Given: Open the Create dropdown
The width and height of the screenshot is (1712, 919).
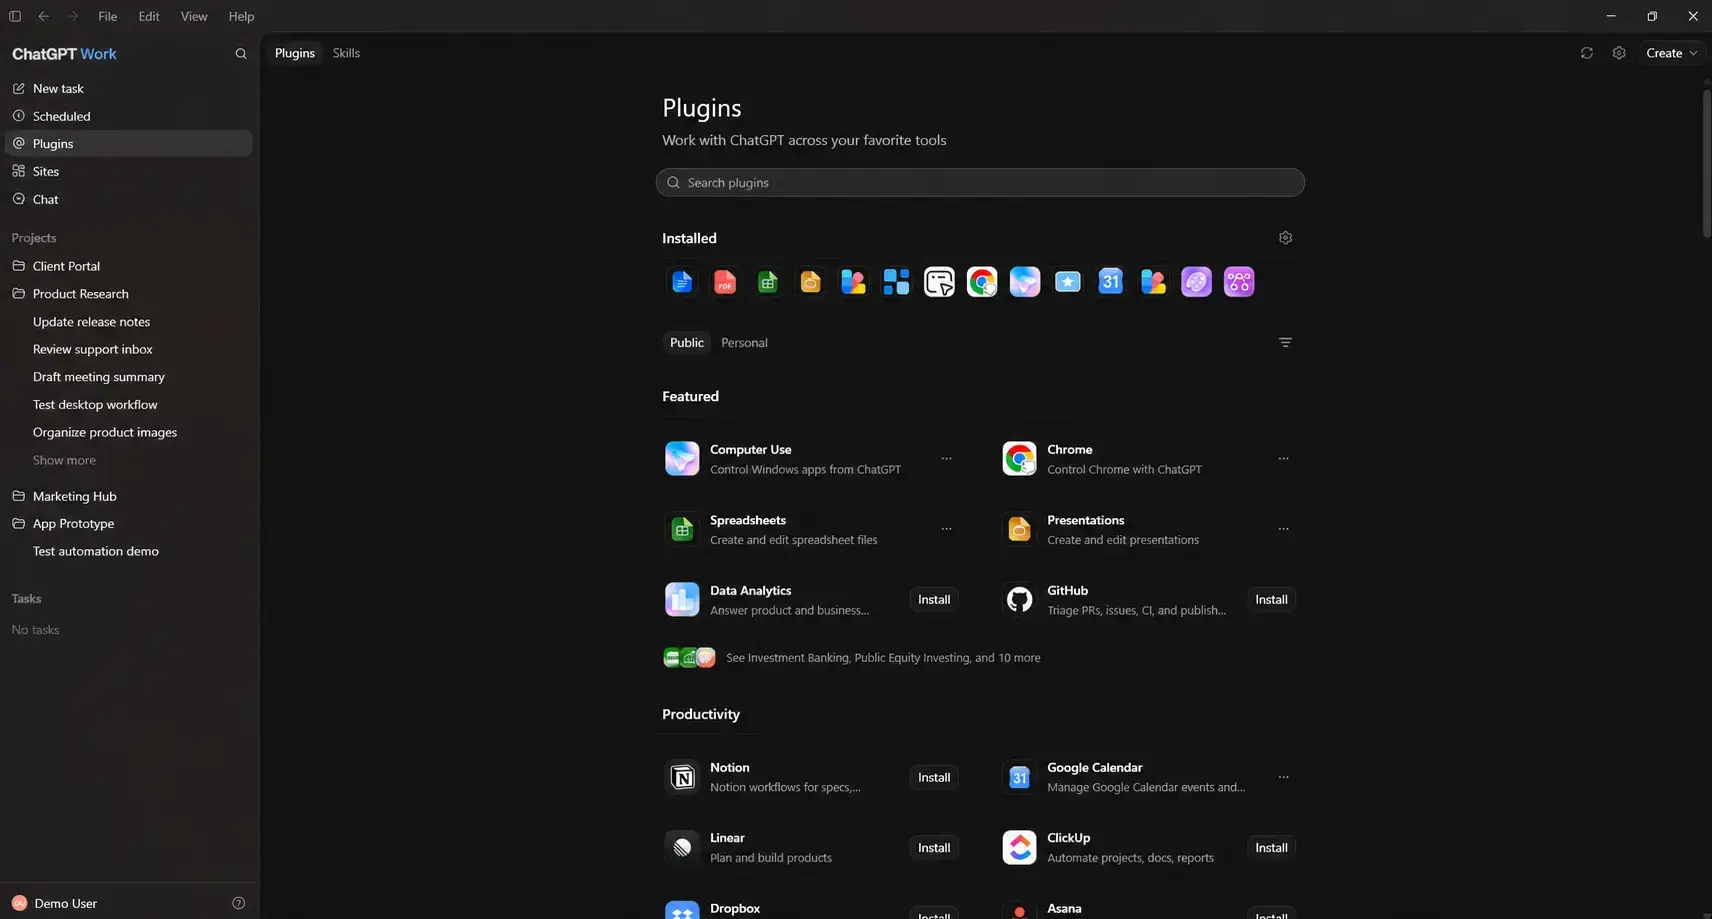Looking at the screenshot, I should point(1672,53).
